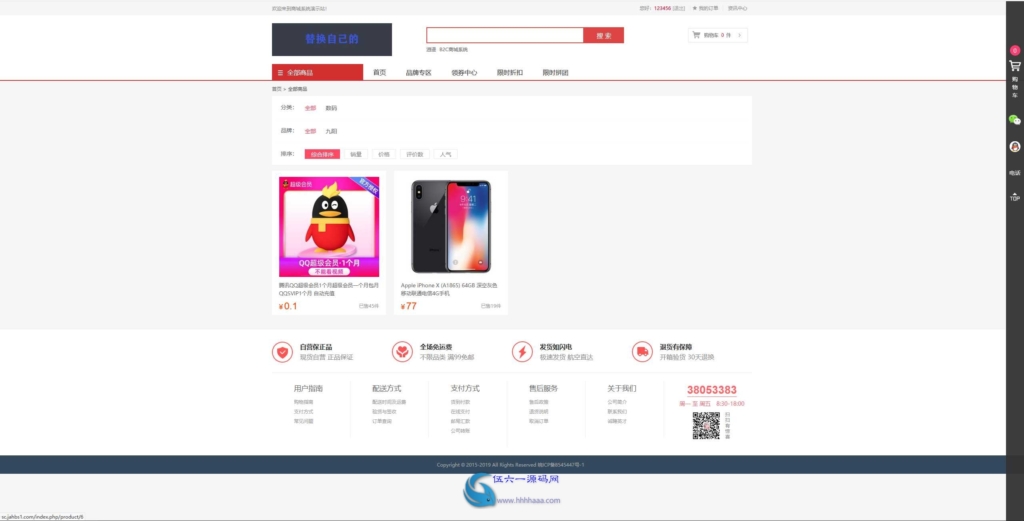Click the QR code in the footer
This screenshot has height=521, width=1024.
click(706, 425)
